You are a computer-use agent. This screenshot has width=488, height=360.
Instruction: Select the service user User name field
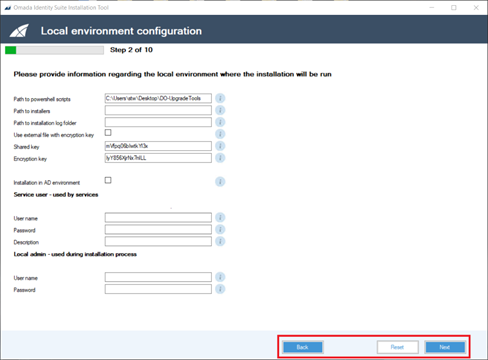[x=158, y=218]
